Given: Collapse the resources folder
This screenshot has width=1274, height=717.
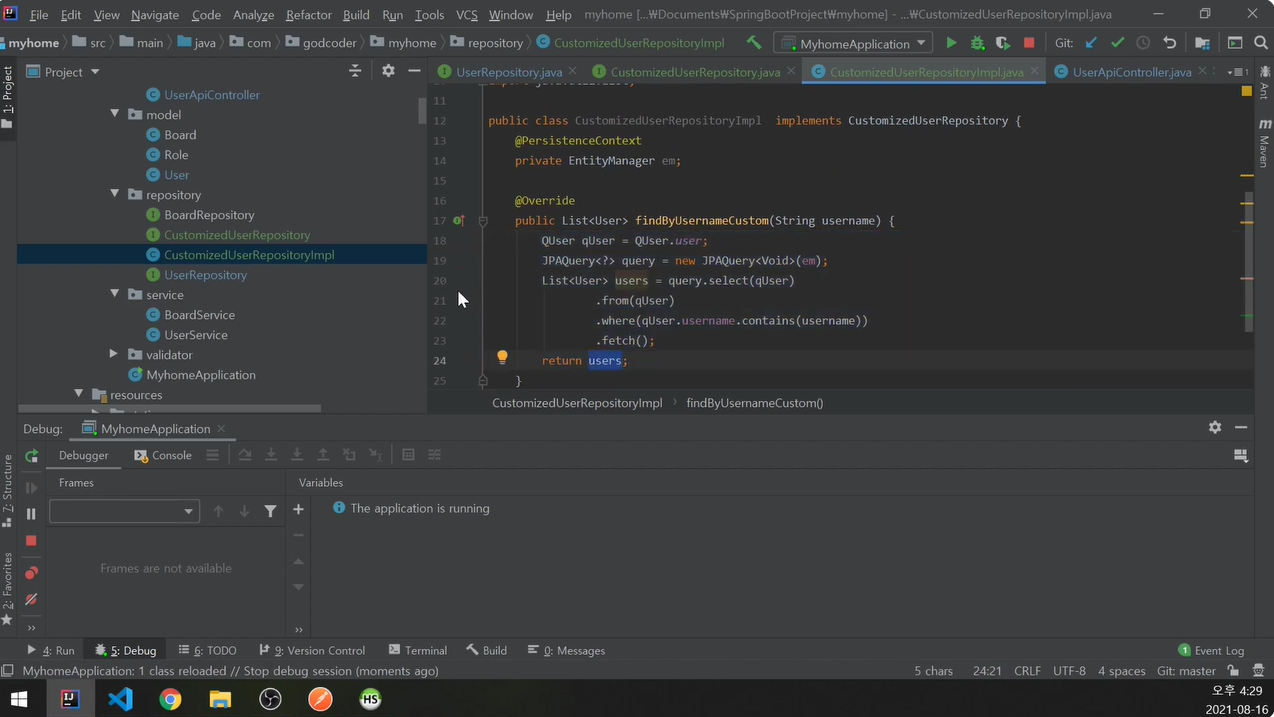Looking at the screenshot, I should 78,394.
